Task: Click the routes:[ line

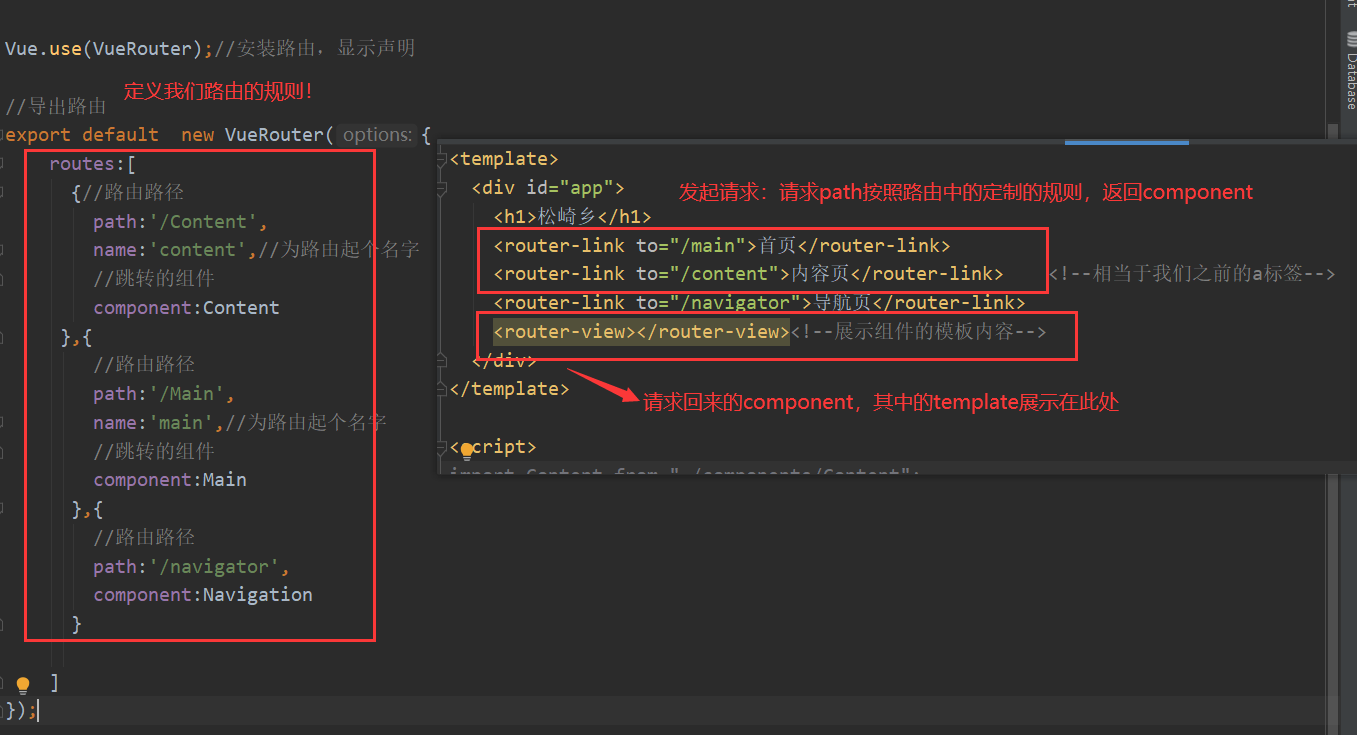Action: click(92, 164)
